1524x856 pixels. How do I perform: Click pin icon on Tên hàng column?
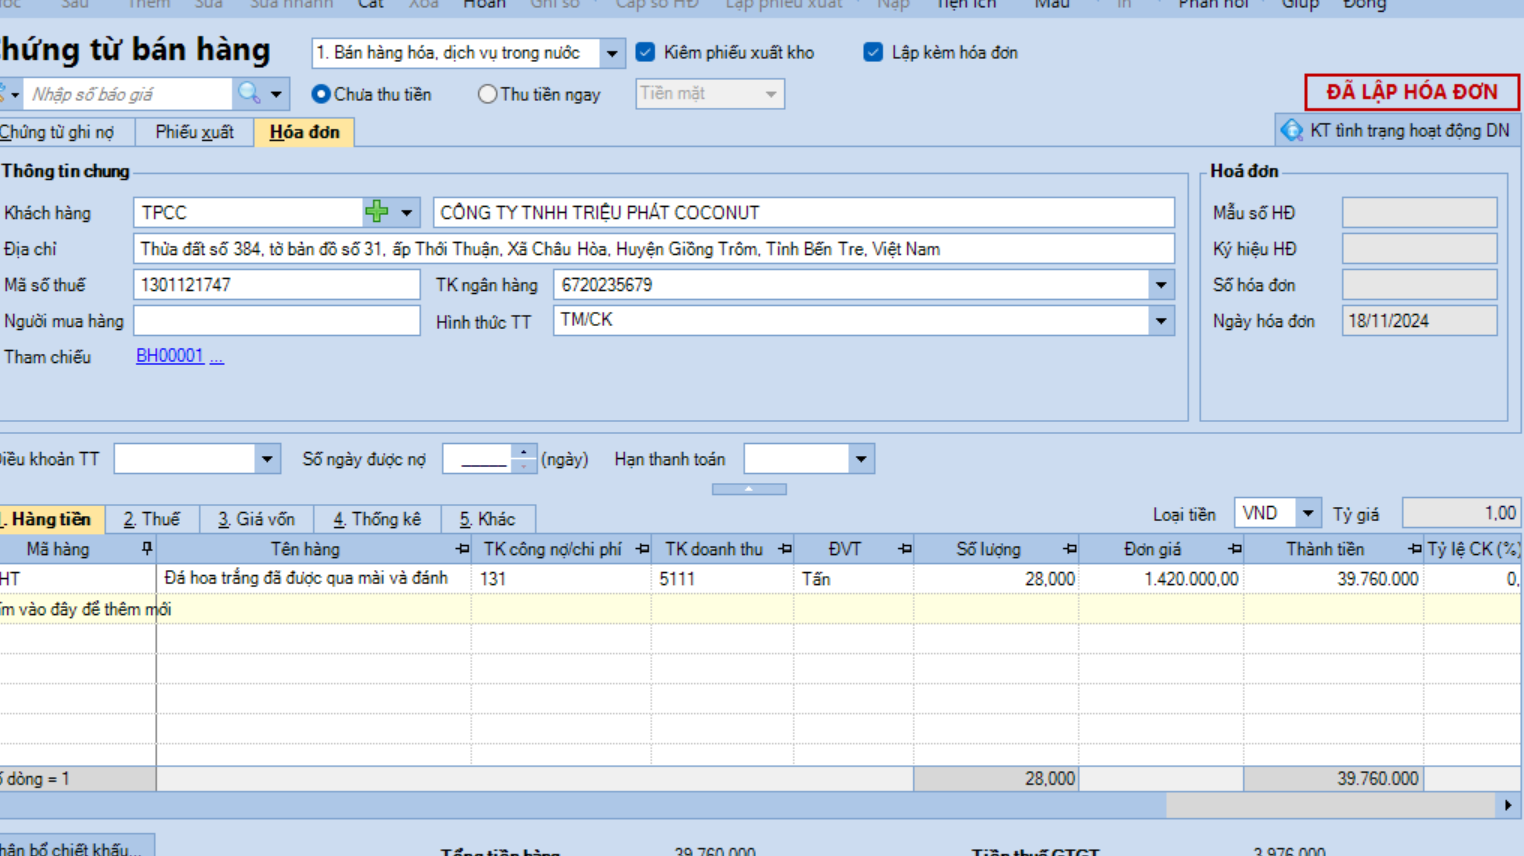461,549
